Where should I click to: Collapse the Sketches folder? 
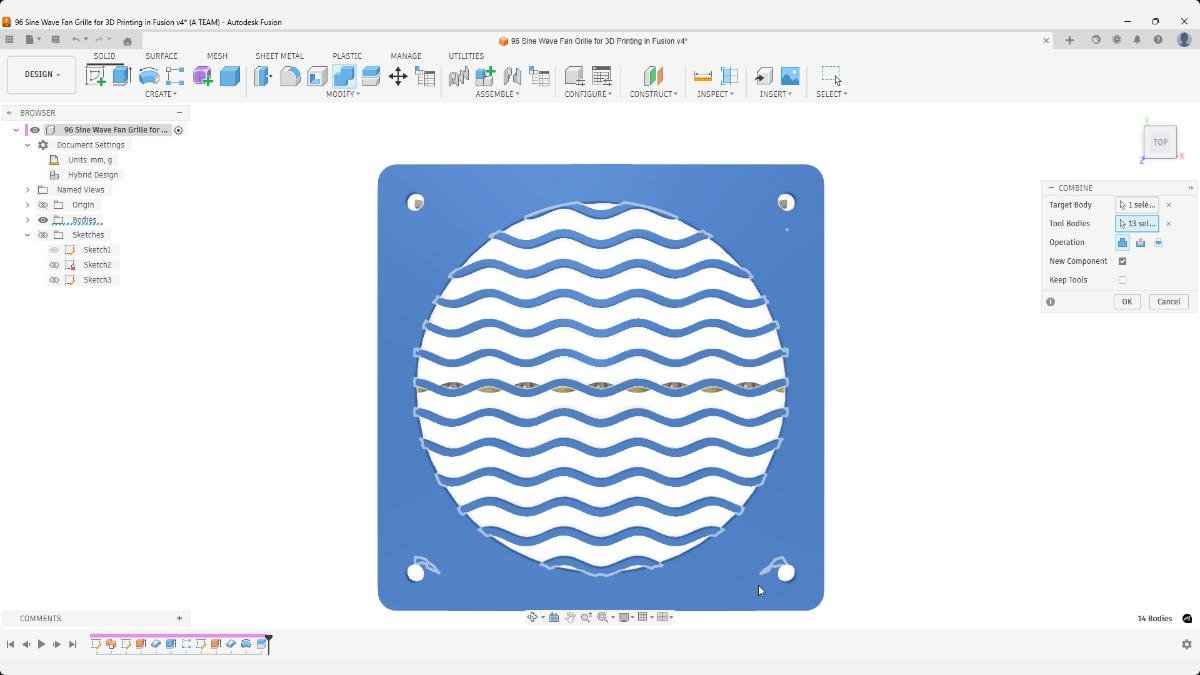point(28,235)
